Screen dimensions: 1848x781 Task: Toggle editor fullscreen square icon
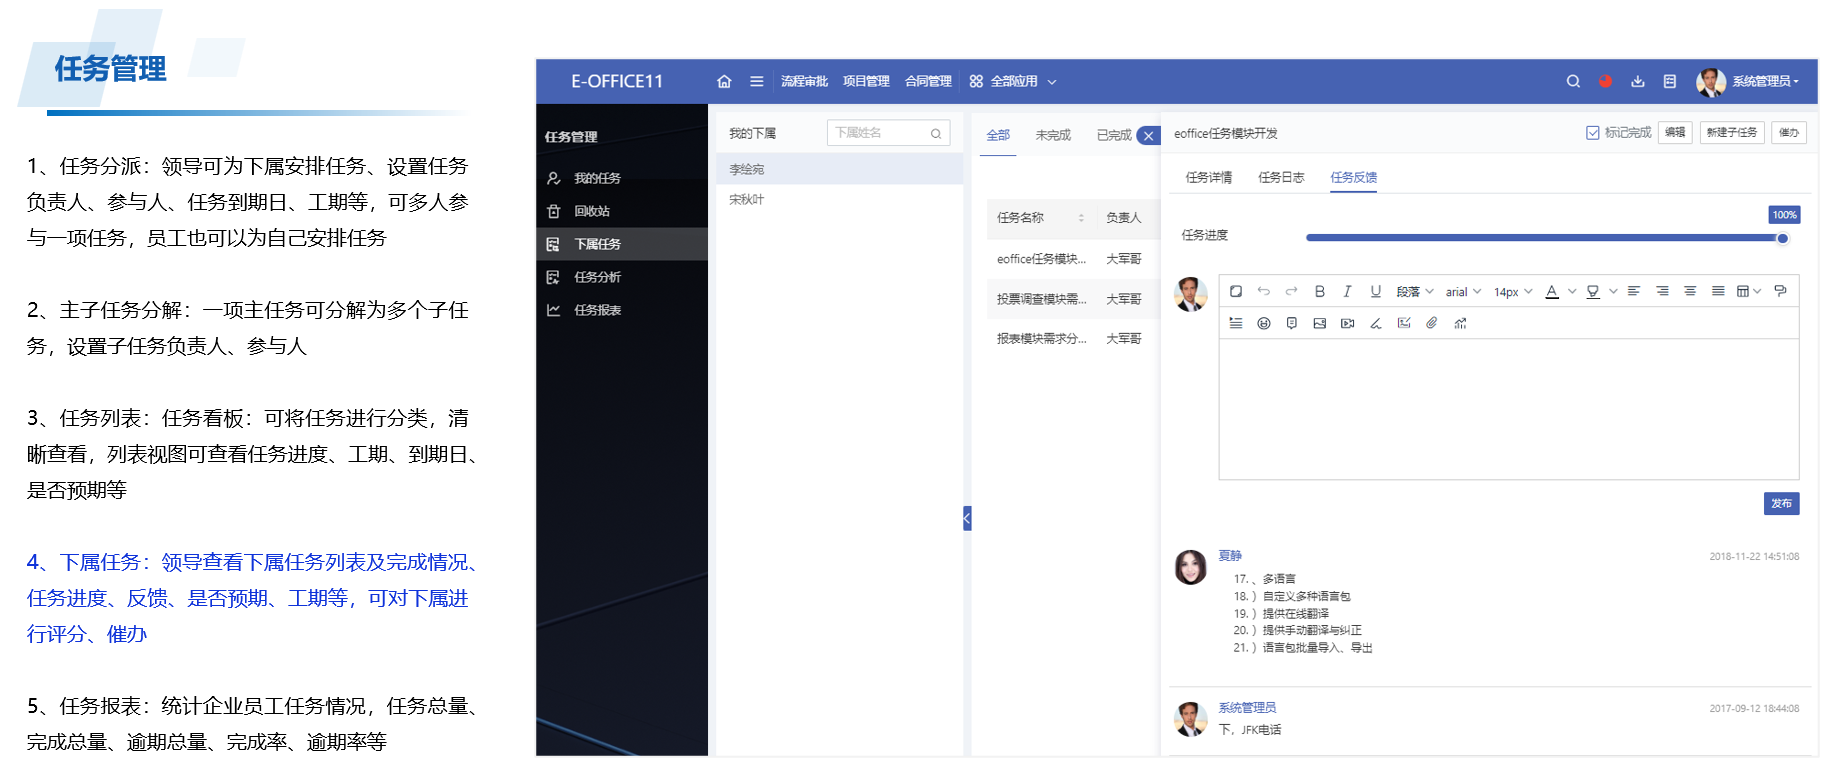(1236, 291)
